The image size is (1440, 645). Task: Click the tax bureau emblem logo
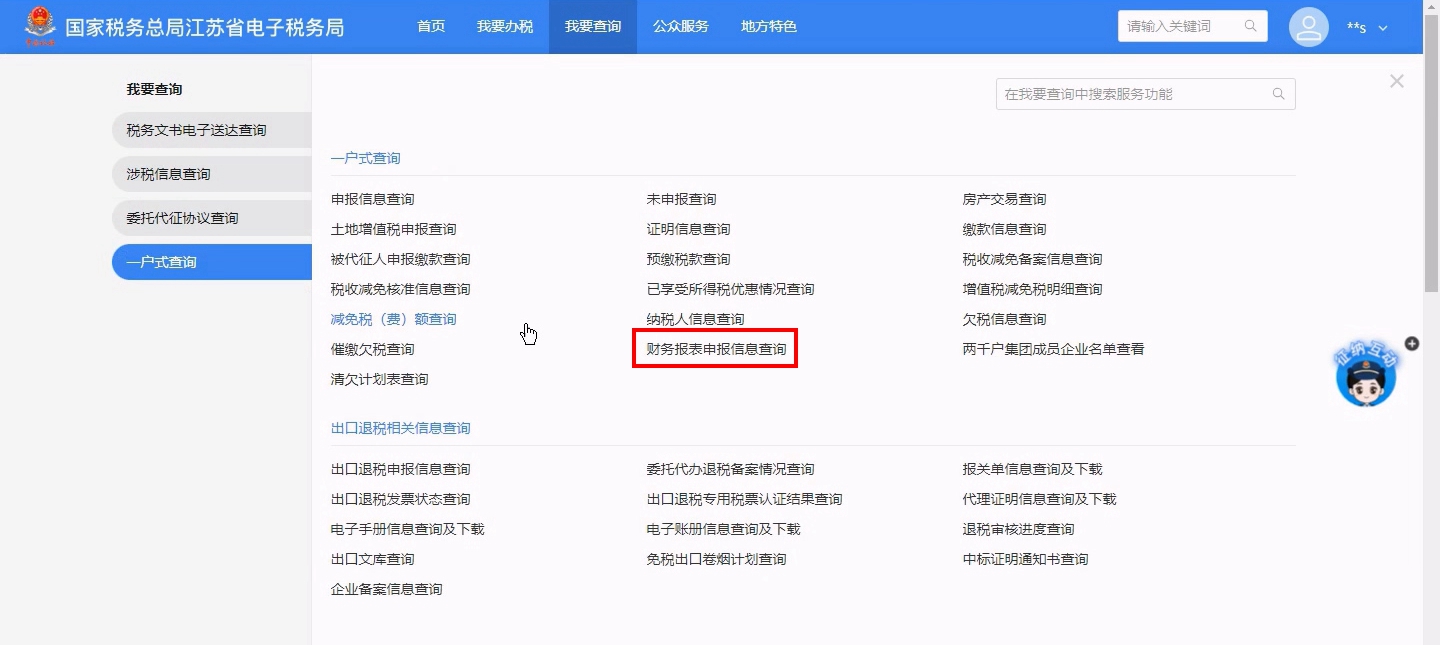(x=41, y=27)
